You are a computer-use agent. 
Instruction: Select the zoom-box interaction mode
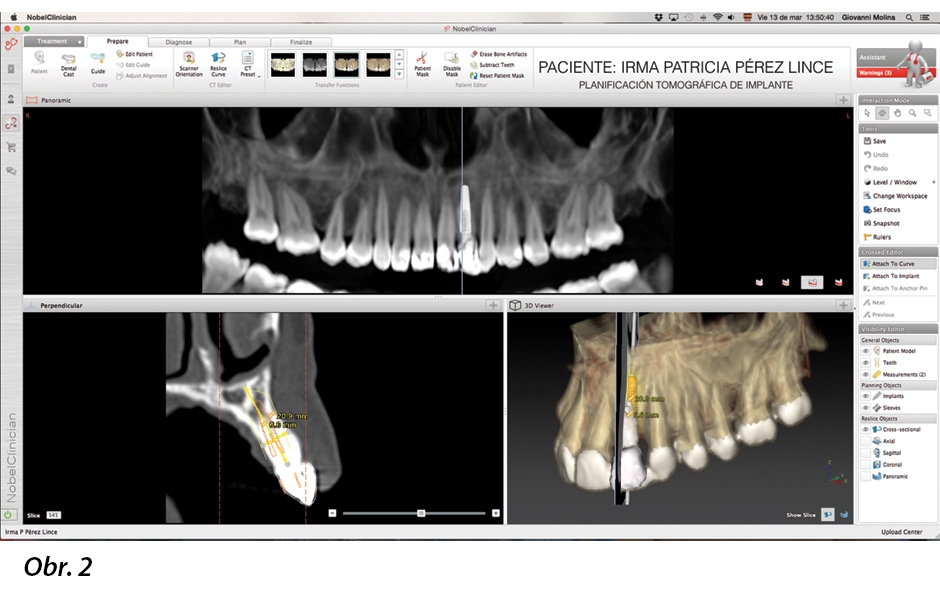[927, 113]
